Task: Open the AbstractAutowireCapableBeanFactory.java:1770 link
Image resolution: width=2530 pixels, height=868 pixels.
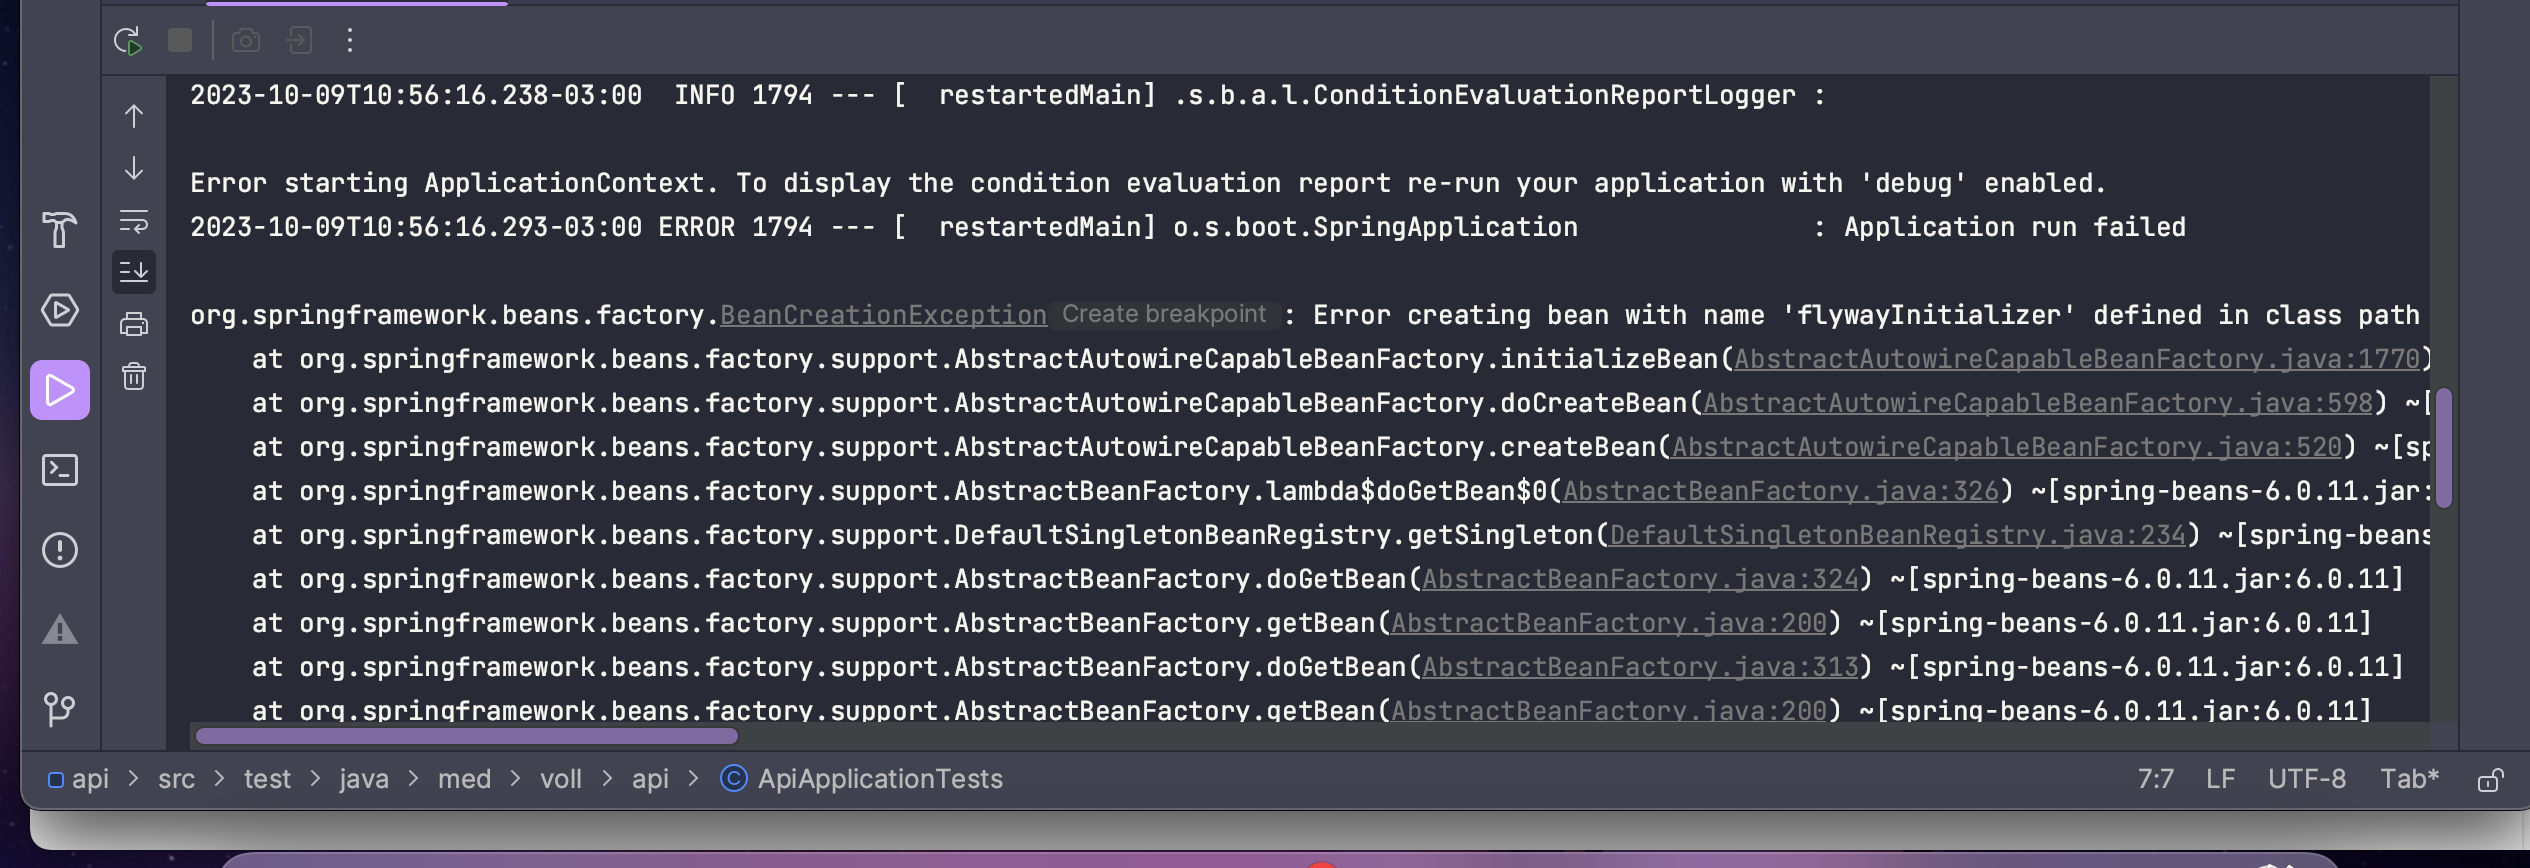Action: [2076, 359]
